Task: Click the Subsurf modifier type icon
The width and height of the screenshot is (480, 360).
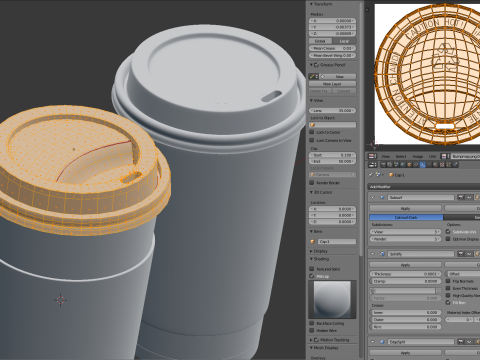Action: [x=382, y=197]
